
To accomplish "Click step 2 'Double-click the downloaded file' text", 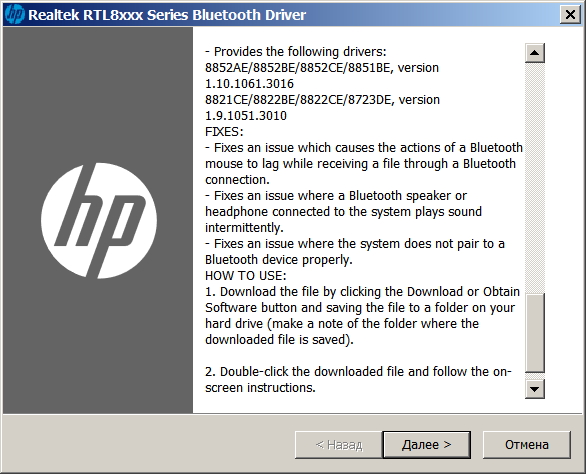I will coord(358,379).
